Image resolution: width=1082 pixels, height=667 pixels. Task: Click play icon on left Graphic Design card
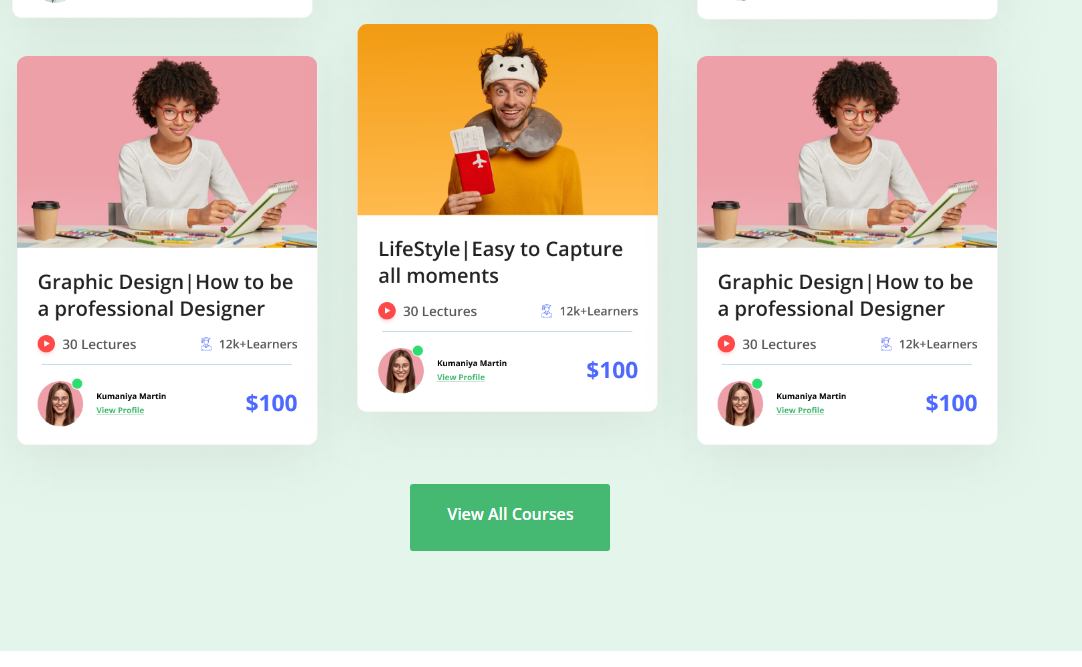(46, 344)
